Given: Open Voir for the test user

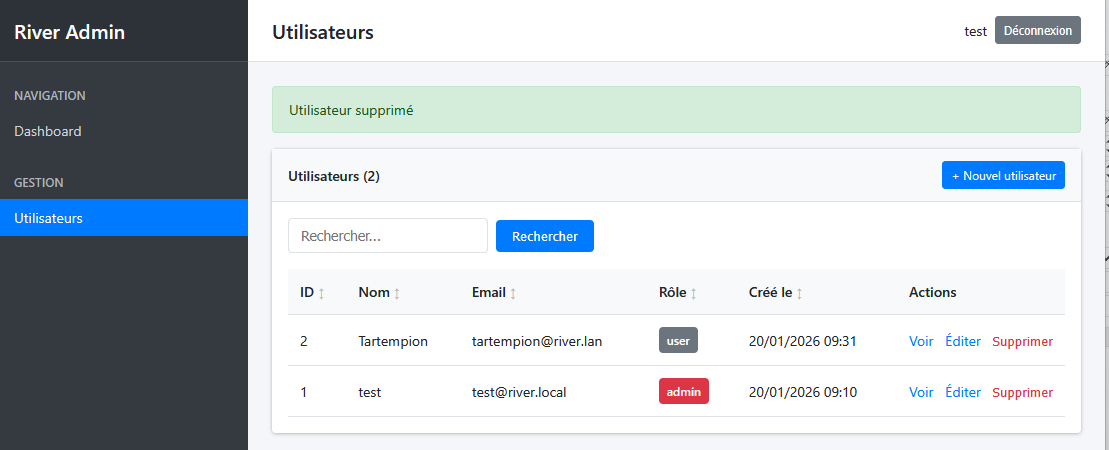Looking at the screenshot, I should click(x=920, y=392).
